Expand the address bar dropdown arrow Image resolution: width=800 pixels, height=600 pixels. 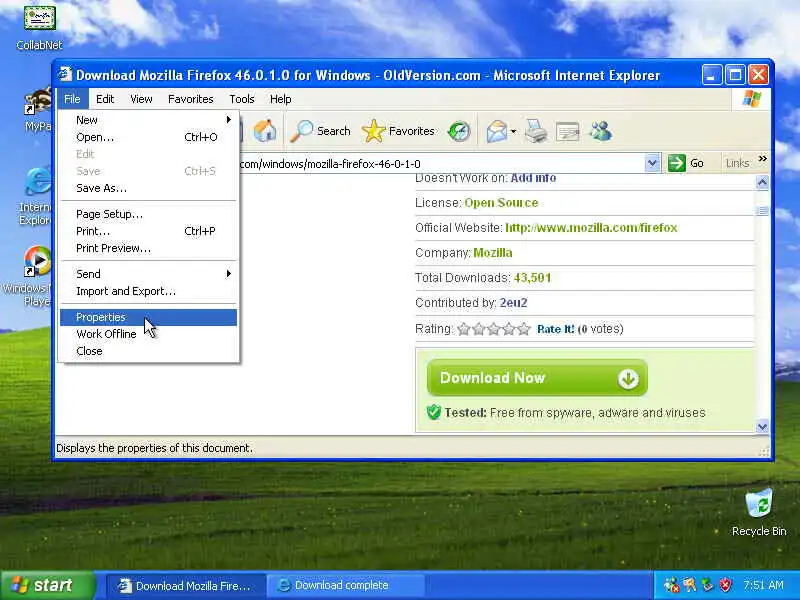(652, 163)
